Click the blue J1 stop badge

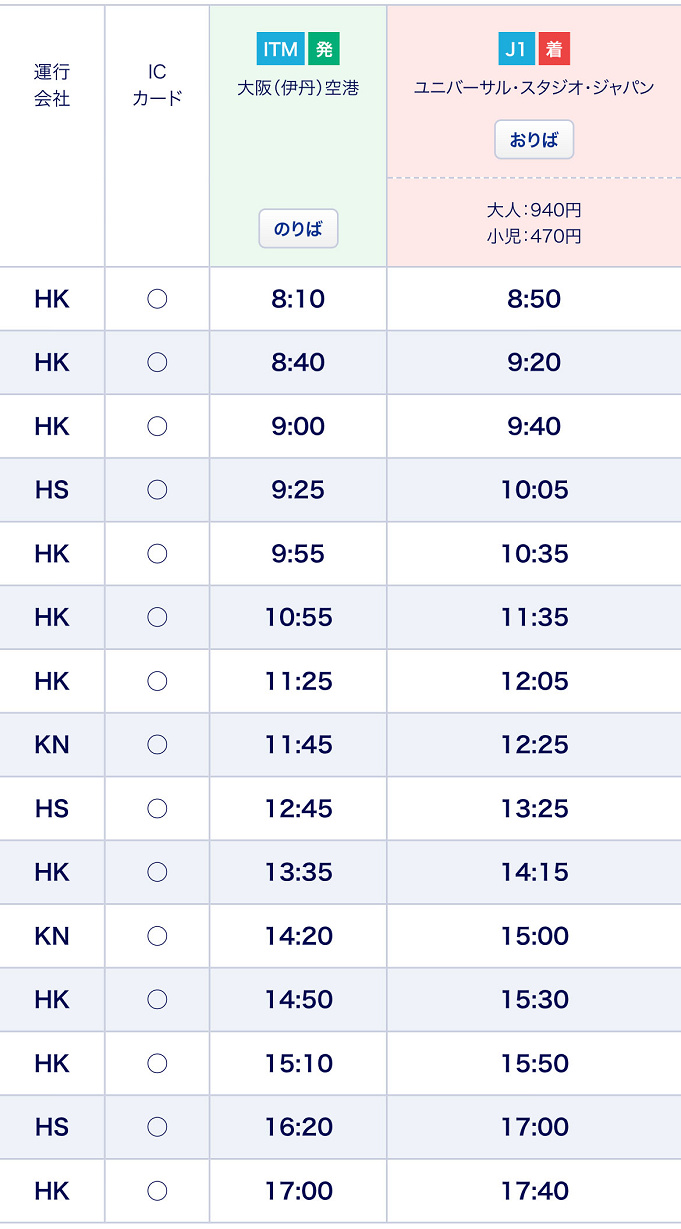(x=517, y=48)
